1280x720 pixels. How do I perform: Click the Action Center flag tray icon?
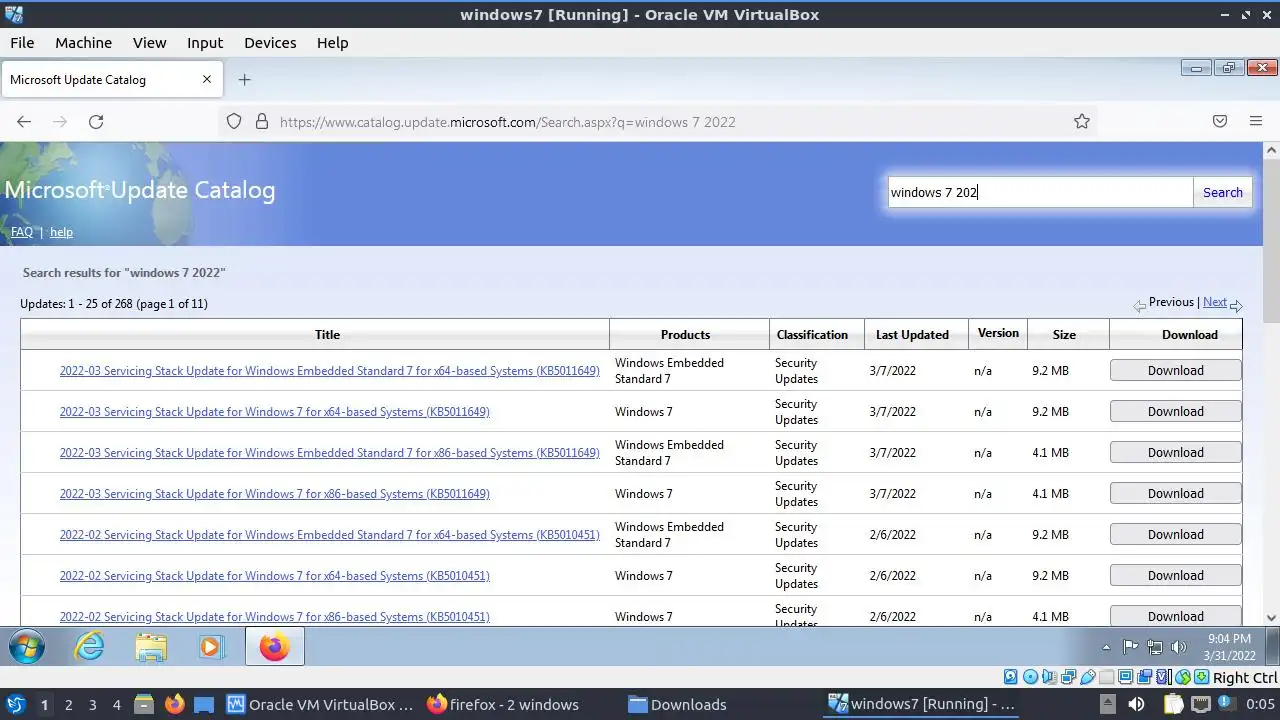[x=1131, y=647]
